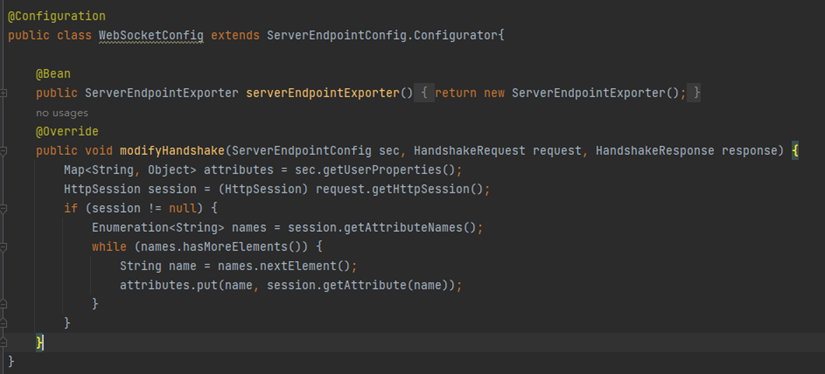Collapse the modifyHandshake method using gutter fold marker
The height and width of the screenshot is (374, 825).
click(3, 151)
